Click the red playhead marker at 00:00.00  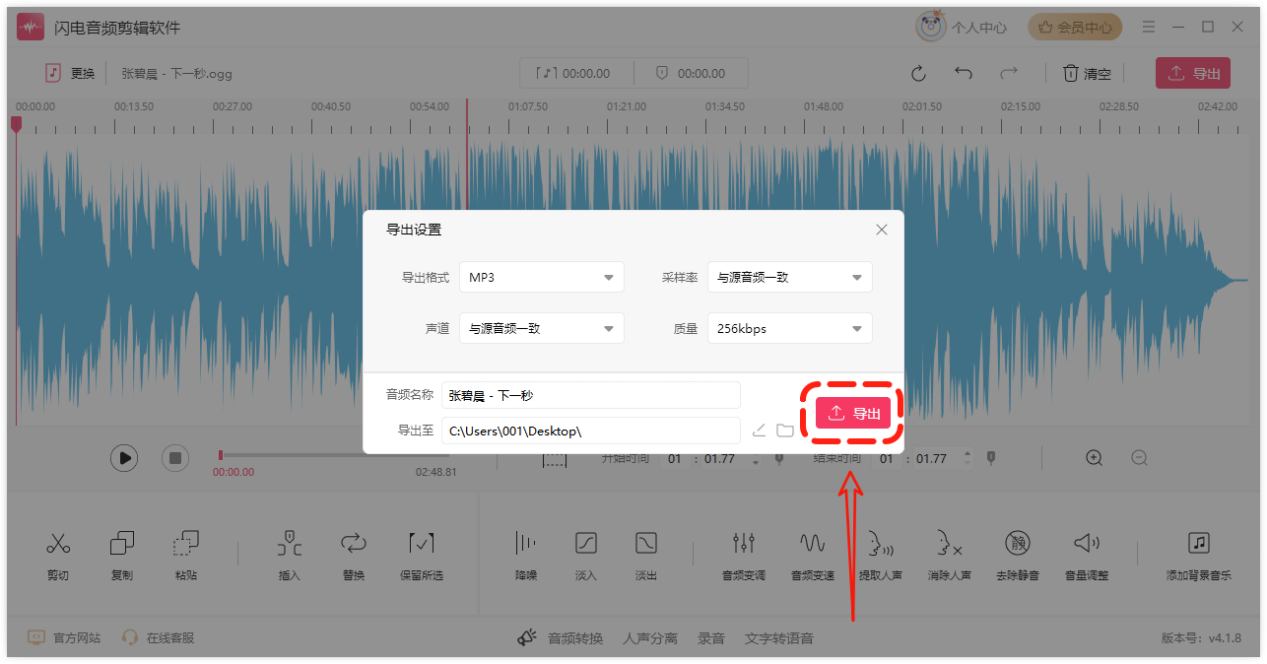coord(16,124)
